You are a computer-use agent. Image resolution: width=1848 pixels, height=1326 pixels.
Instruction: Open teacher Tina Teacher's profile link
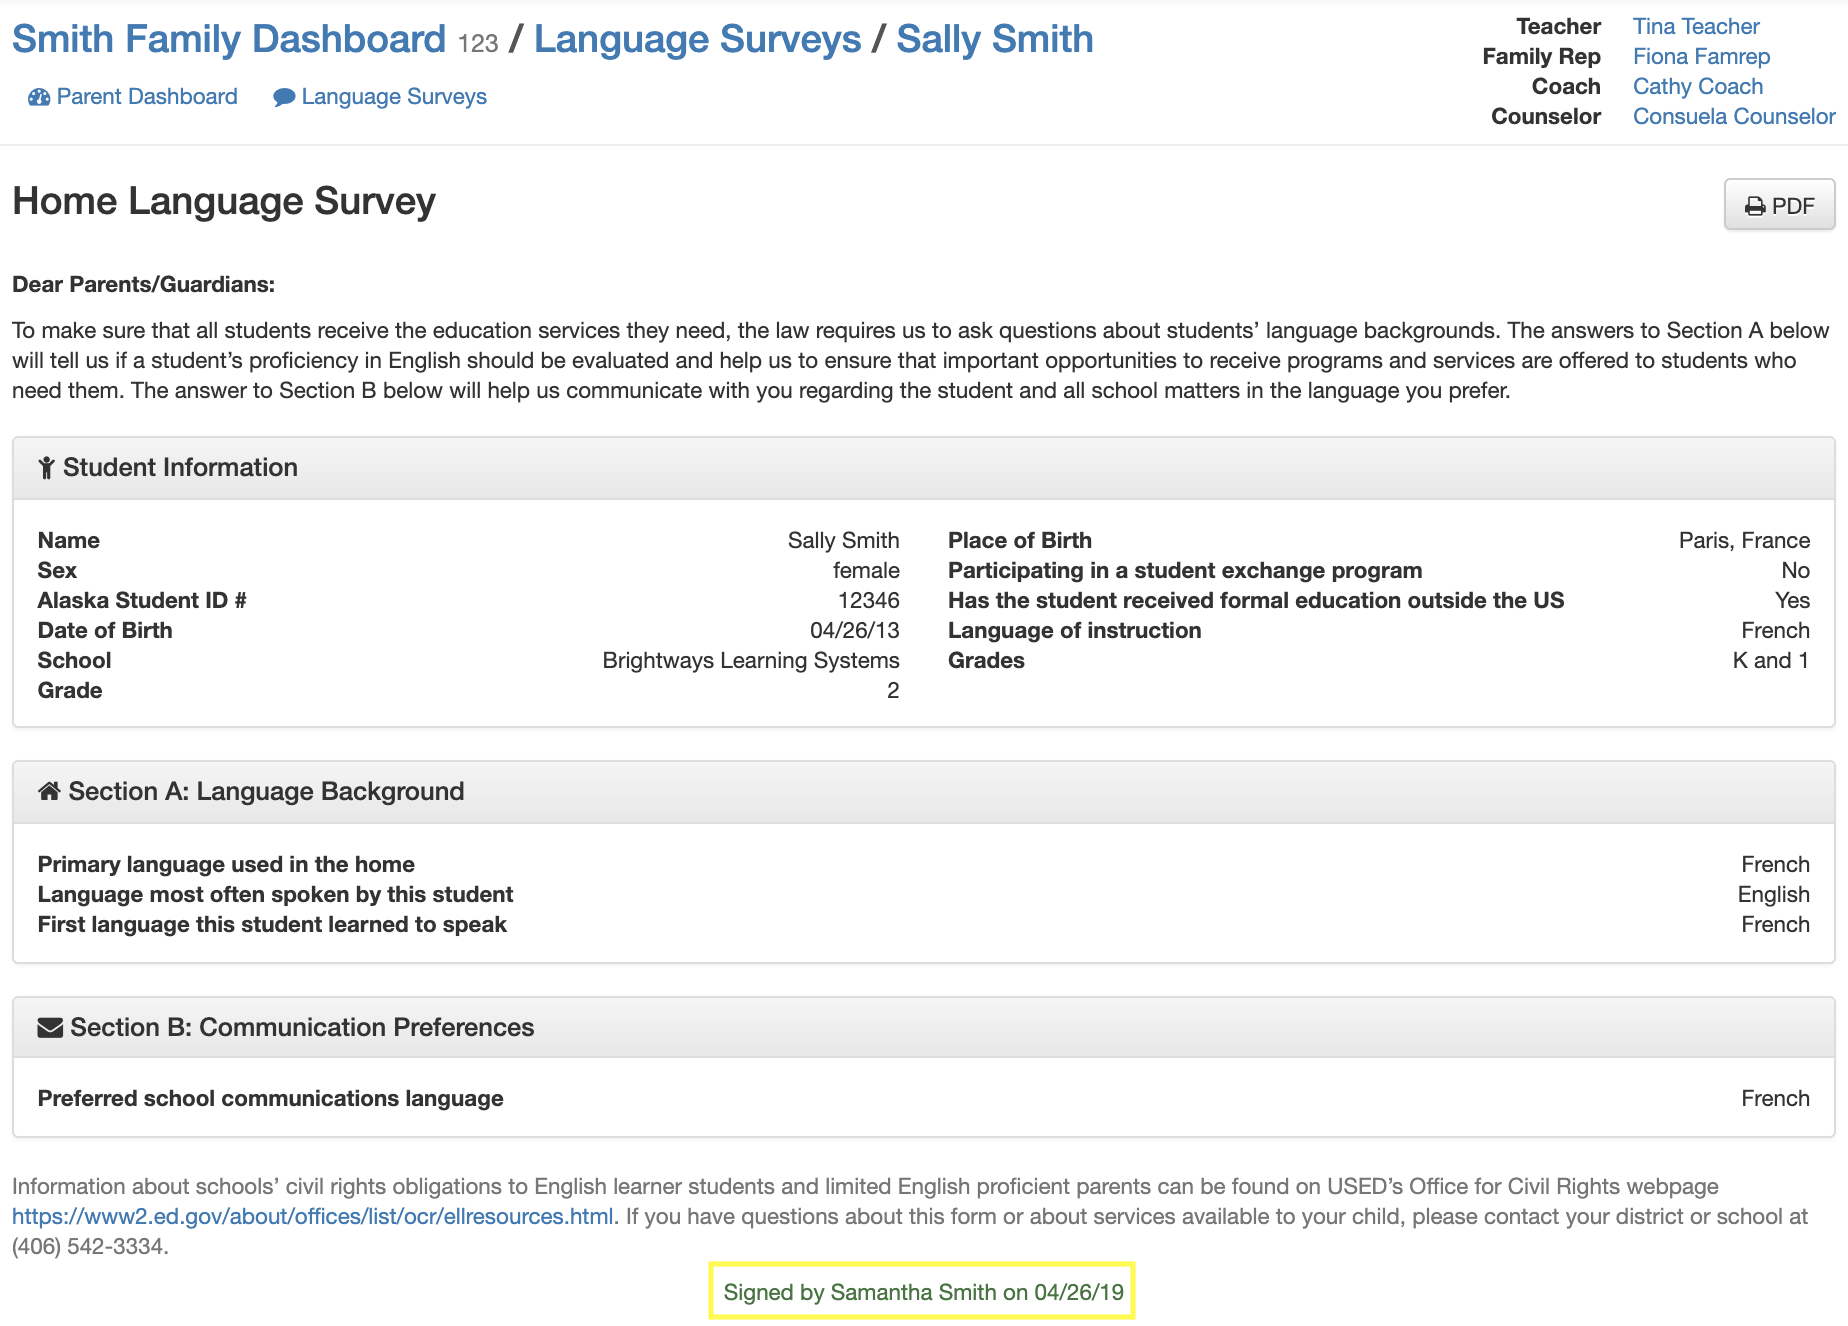coord(1696,27)
